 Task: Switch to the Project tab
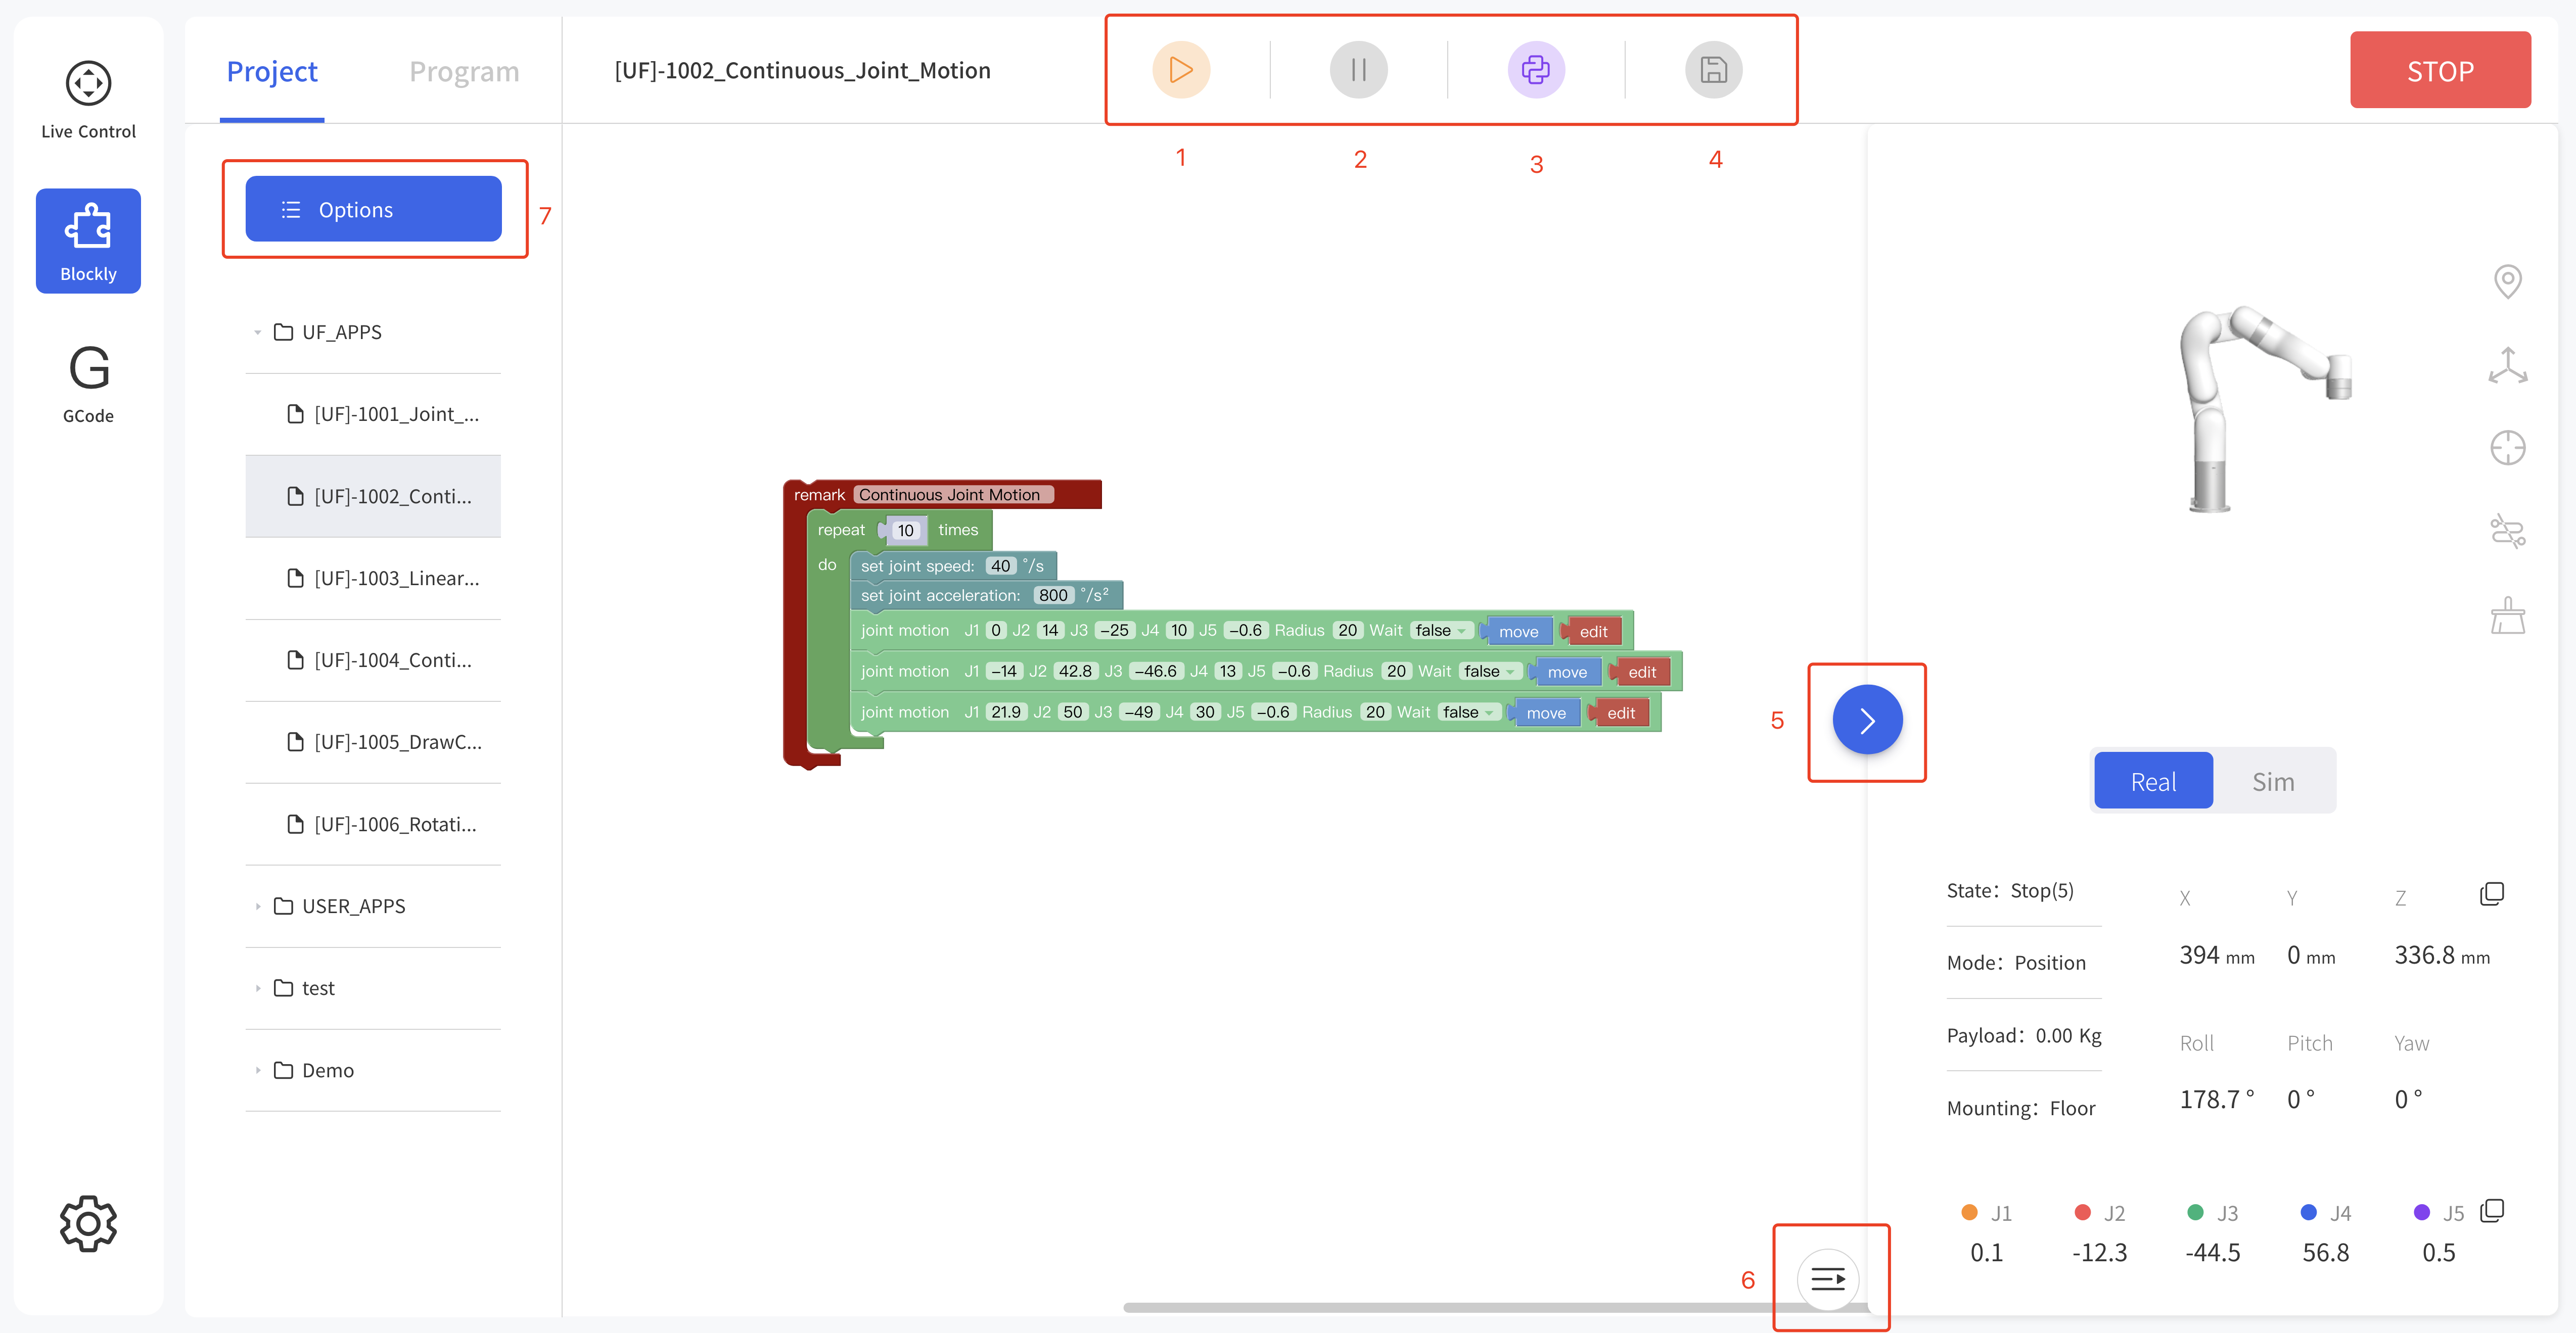pos(272,71)
